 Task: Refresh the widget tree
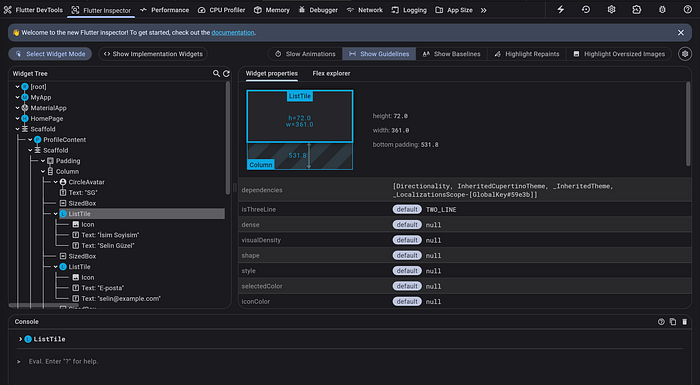226,73
